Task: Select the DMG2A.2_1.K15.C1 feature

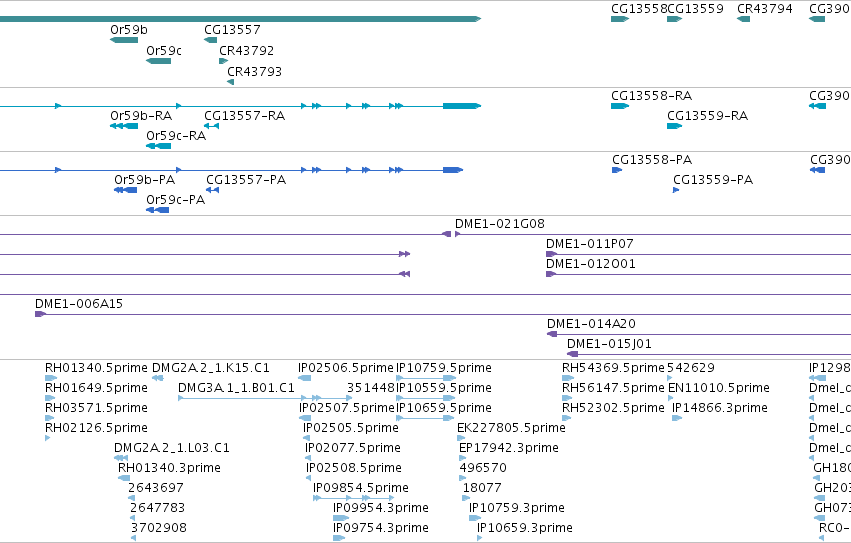Action: (x=158, y=378)
